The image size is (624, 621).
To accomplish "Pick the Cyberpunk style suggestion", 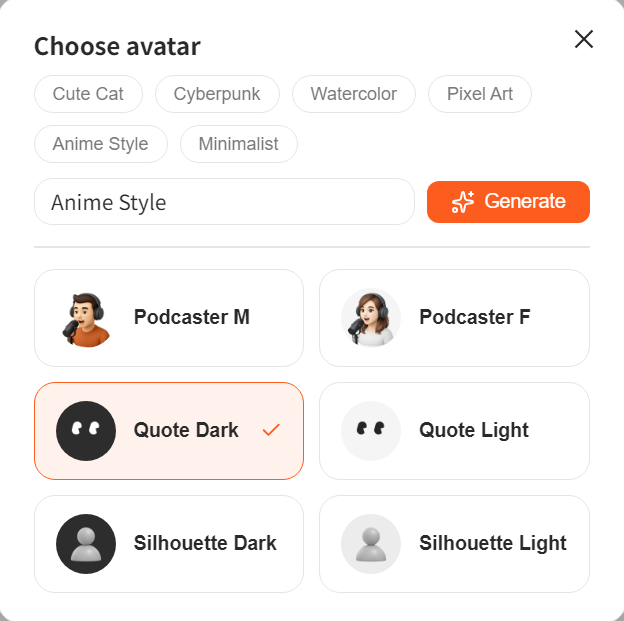I will point(217,94).
